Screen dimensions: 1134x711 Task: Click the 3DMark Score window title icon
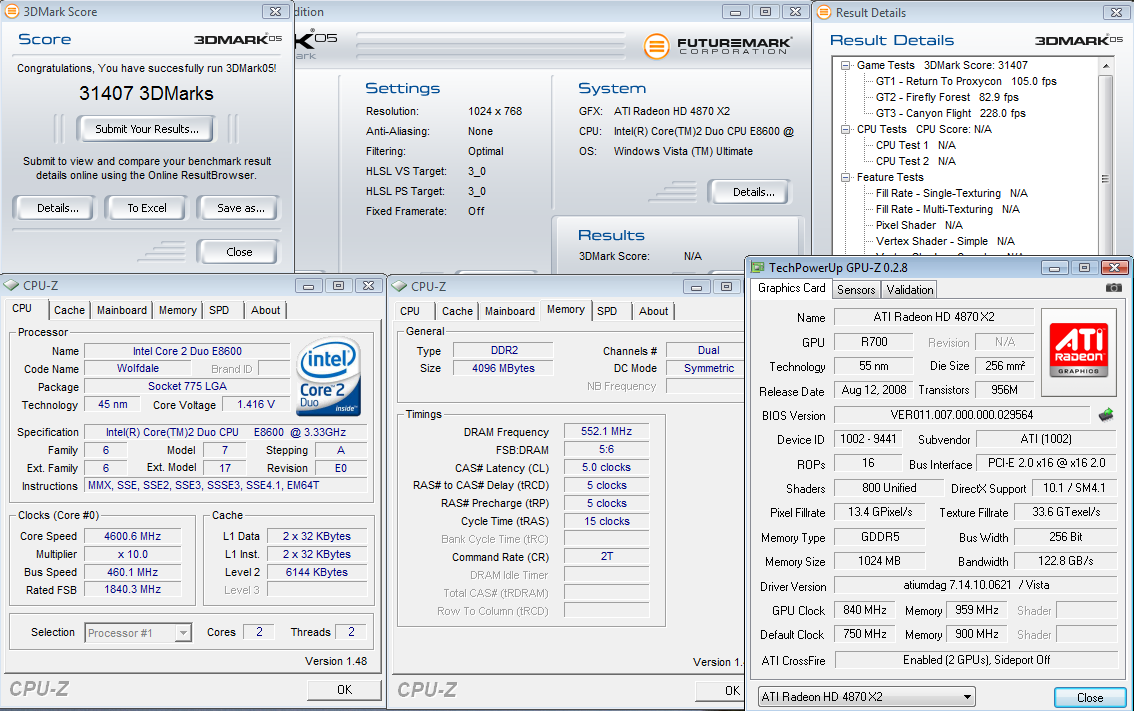coord(12,11)
